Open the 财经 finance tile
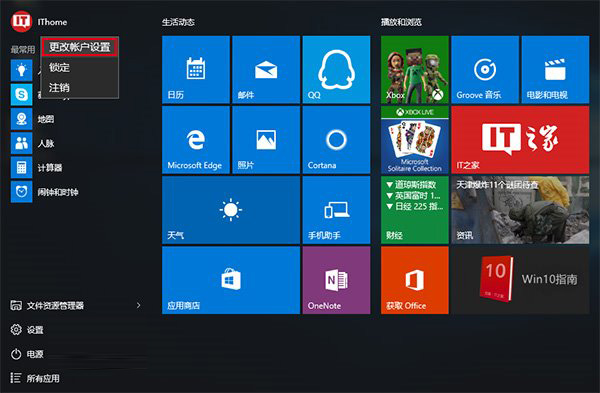The image size is (600, 393). pyautogui.click(x=415, y=210)
